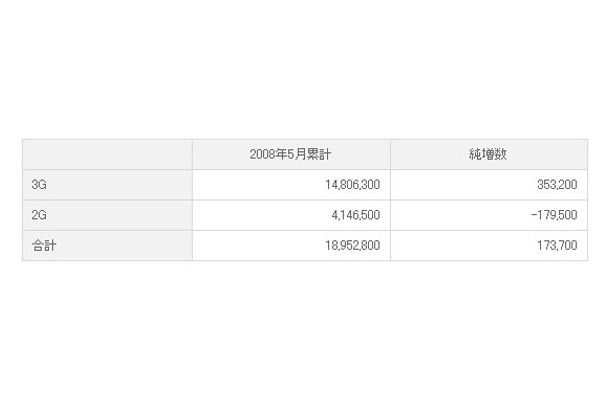Click the 2008年5月累計 column header

pos(291,154)
